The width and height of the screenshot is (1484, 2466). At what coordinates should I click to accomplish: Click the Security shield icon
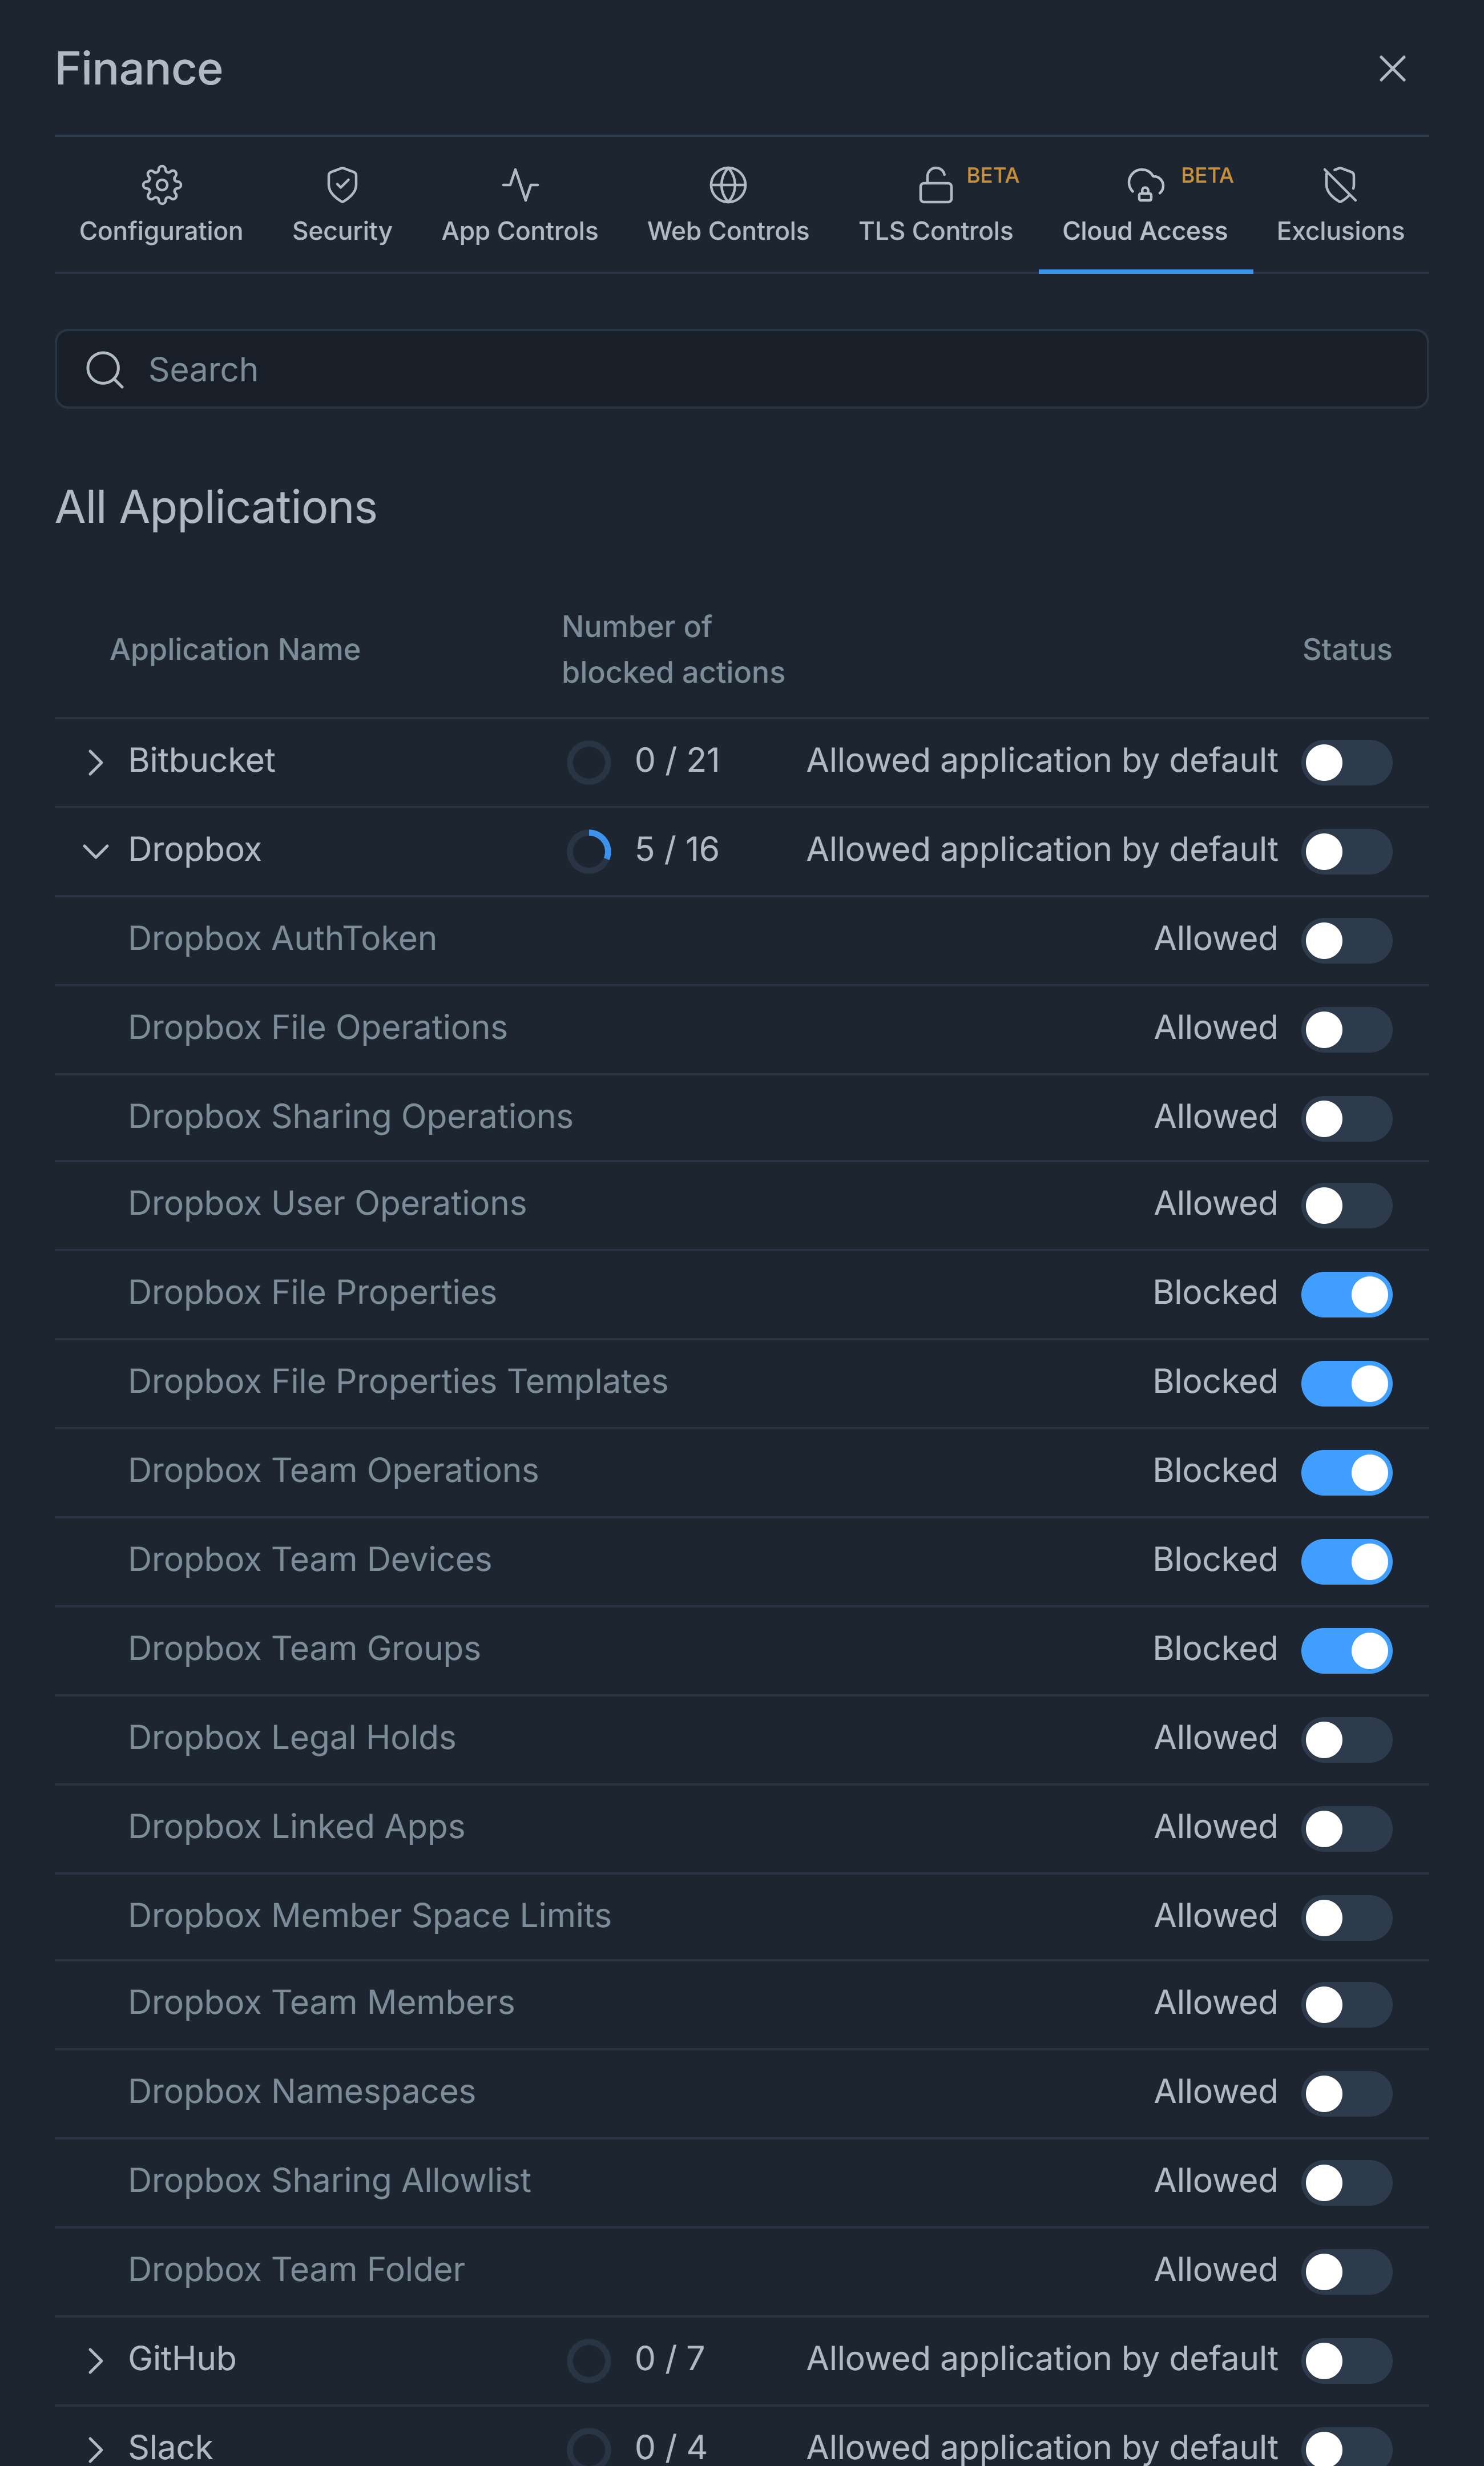(x=342, y=185)
